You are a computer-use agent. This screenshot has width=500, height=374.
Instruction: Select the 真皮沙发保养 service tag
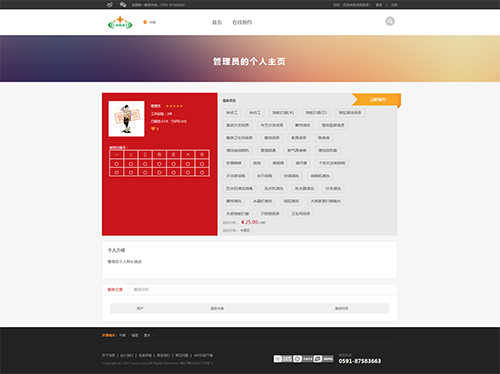[237, 125]
